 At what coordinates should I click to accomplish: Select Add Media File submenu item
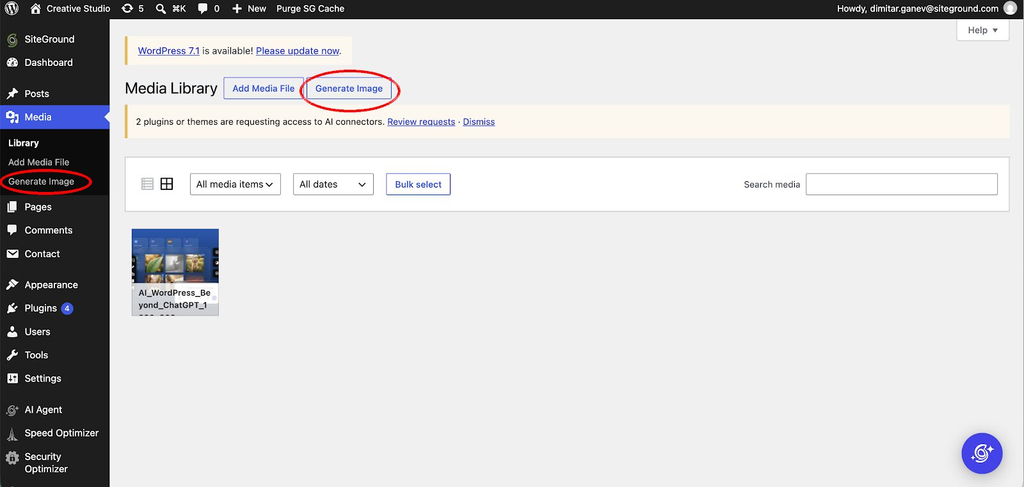tap(39, 162)
